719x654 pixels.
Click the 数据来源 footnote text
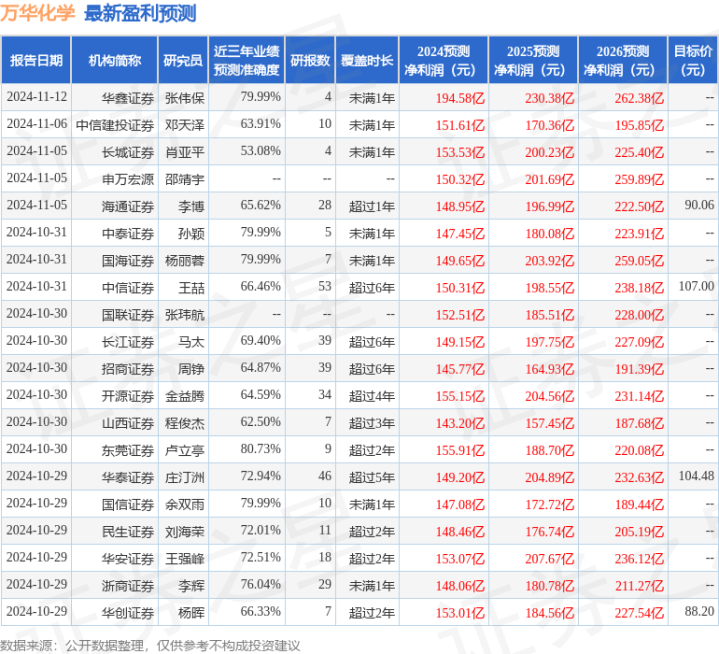[150, 646]
